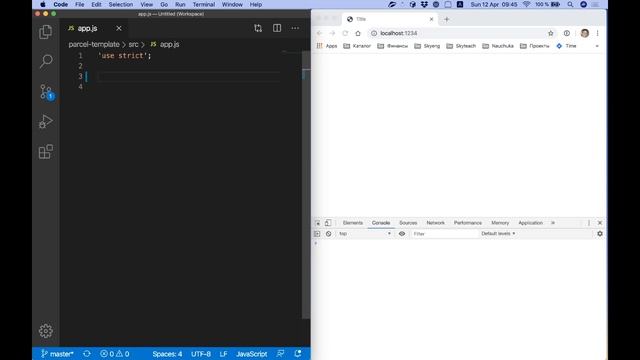Open the Nauchuka bookmarks folder
Screen dimensions: 640x360
pyautogui.click(x=498, y=46)
